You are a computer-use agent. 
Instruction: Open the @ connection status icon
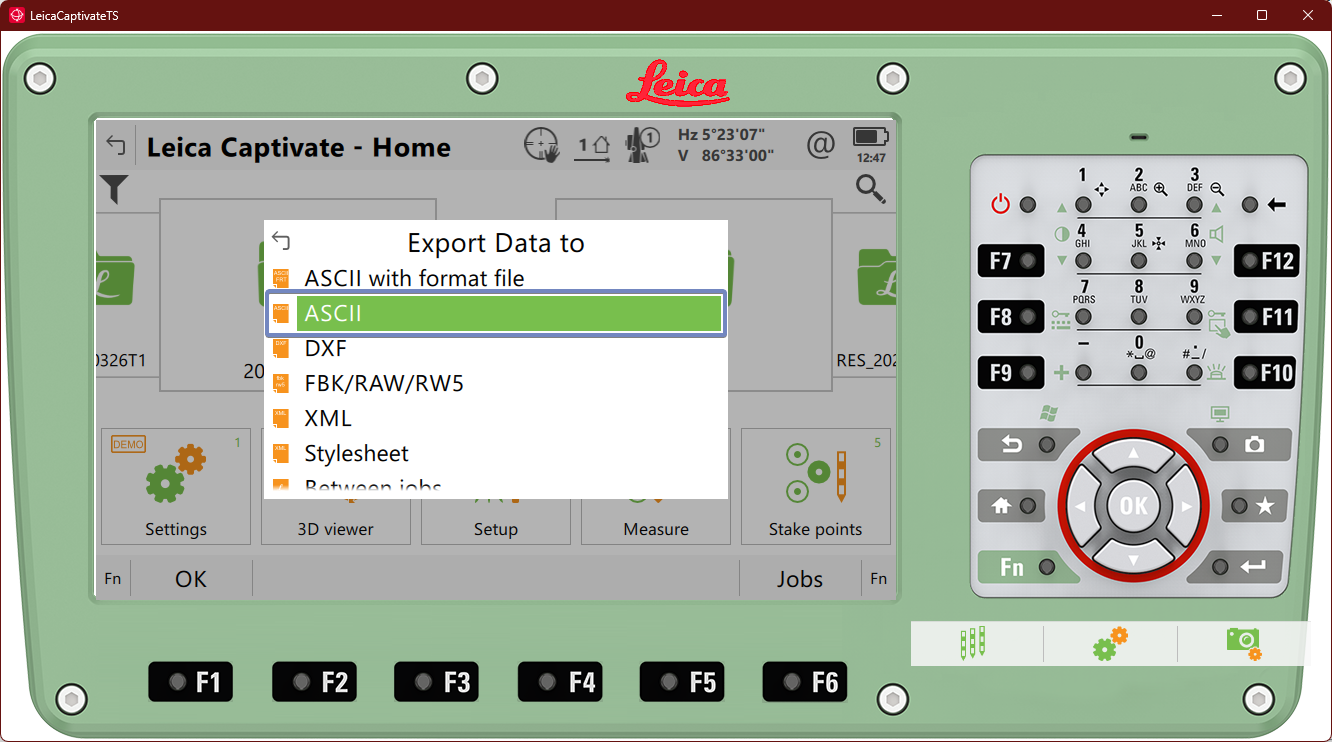pos(820,146)
